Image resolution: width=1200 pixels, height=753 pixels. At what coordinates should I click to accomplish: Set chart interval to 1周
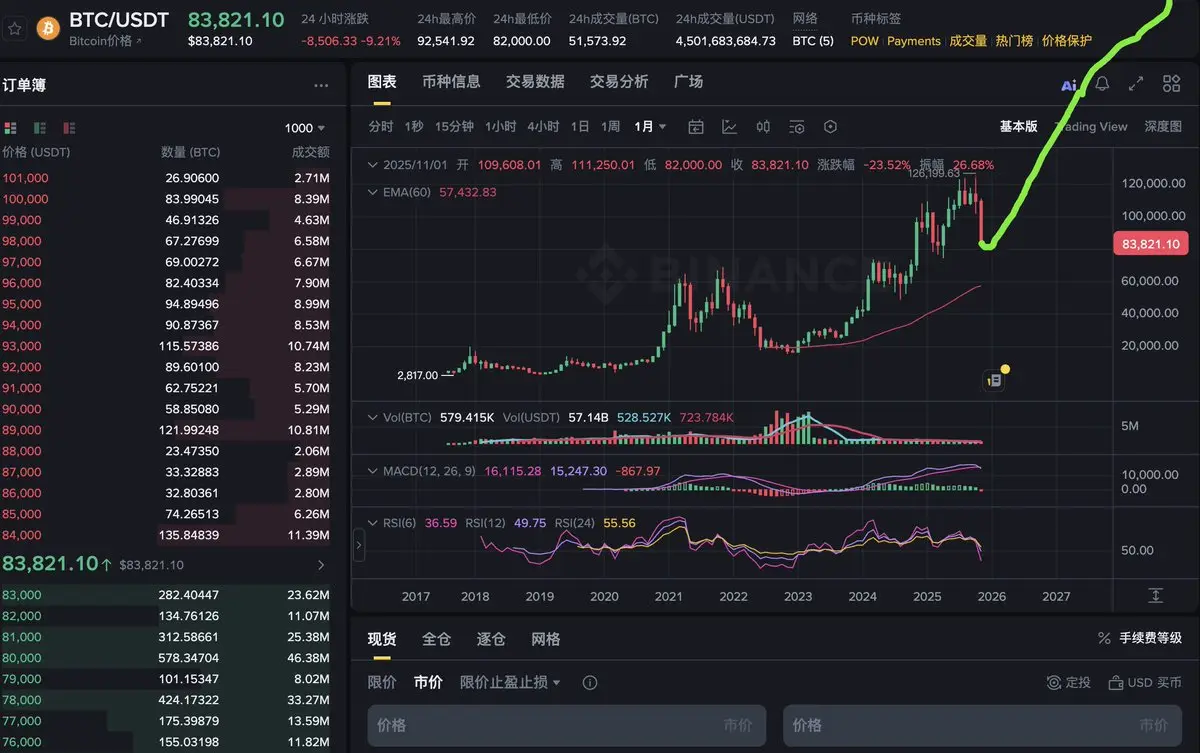tap(611, 127)
